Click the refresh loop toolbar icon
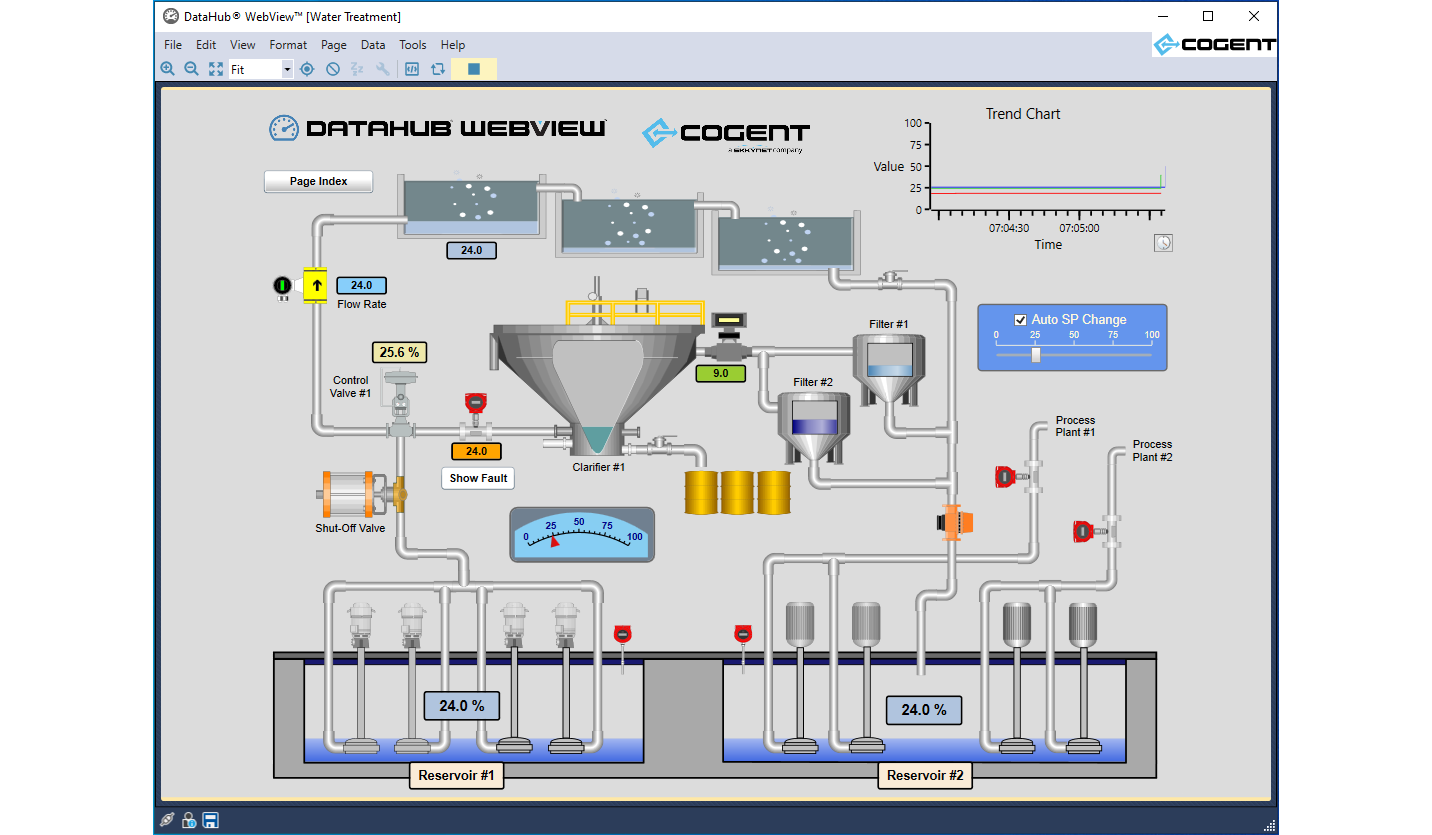The height and width of the screenshot is (835, 1432). point(438,68)
